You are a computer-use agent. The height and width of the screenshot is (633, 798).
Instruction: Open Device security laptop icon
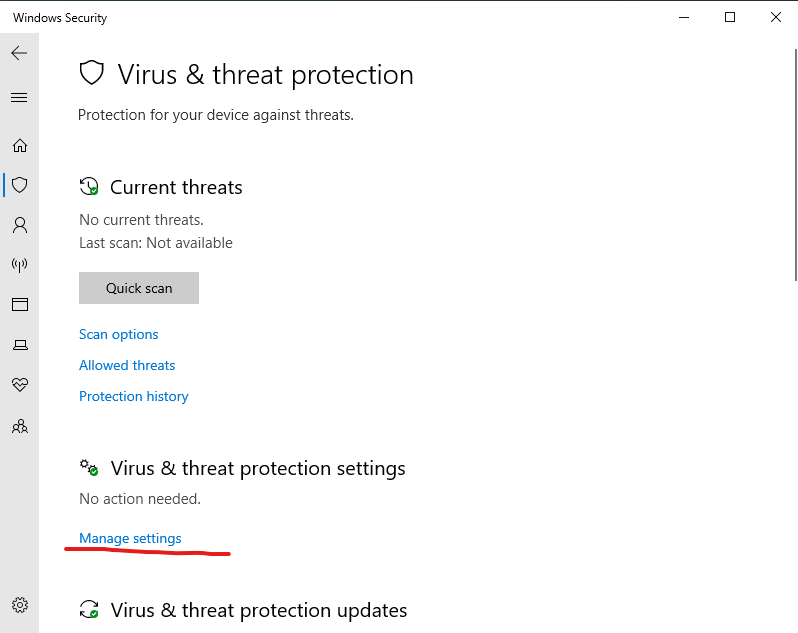(19, 345)
